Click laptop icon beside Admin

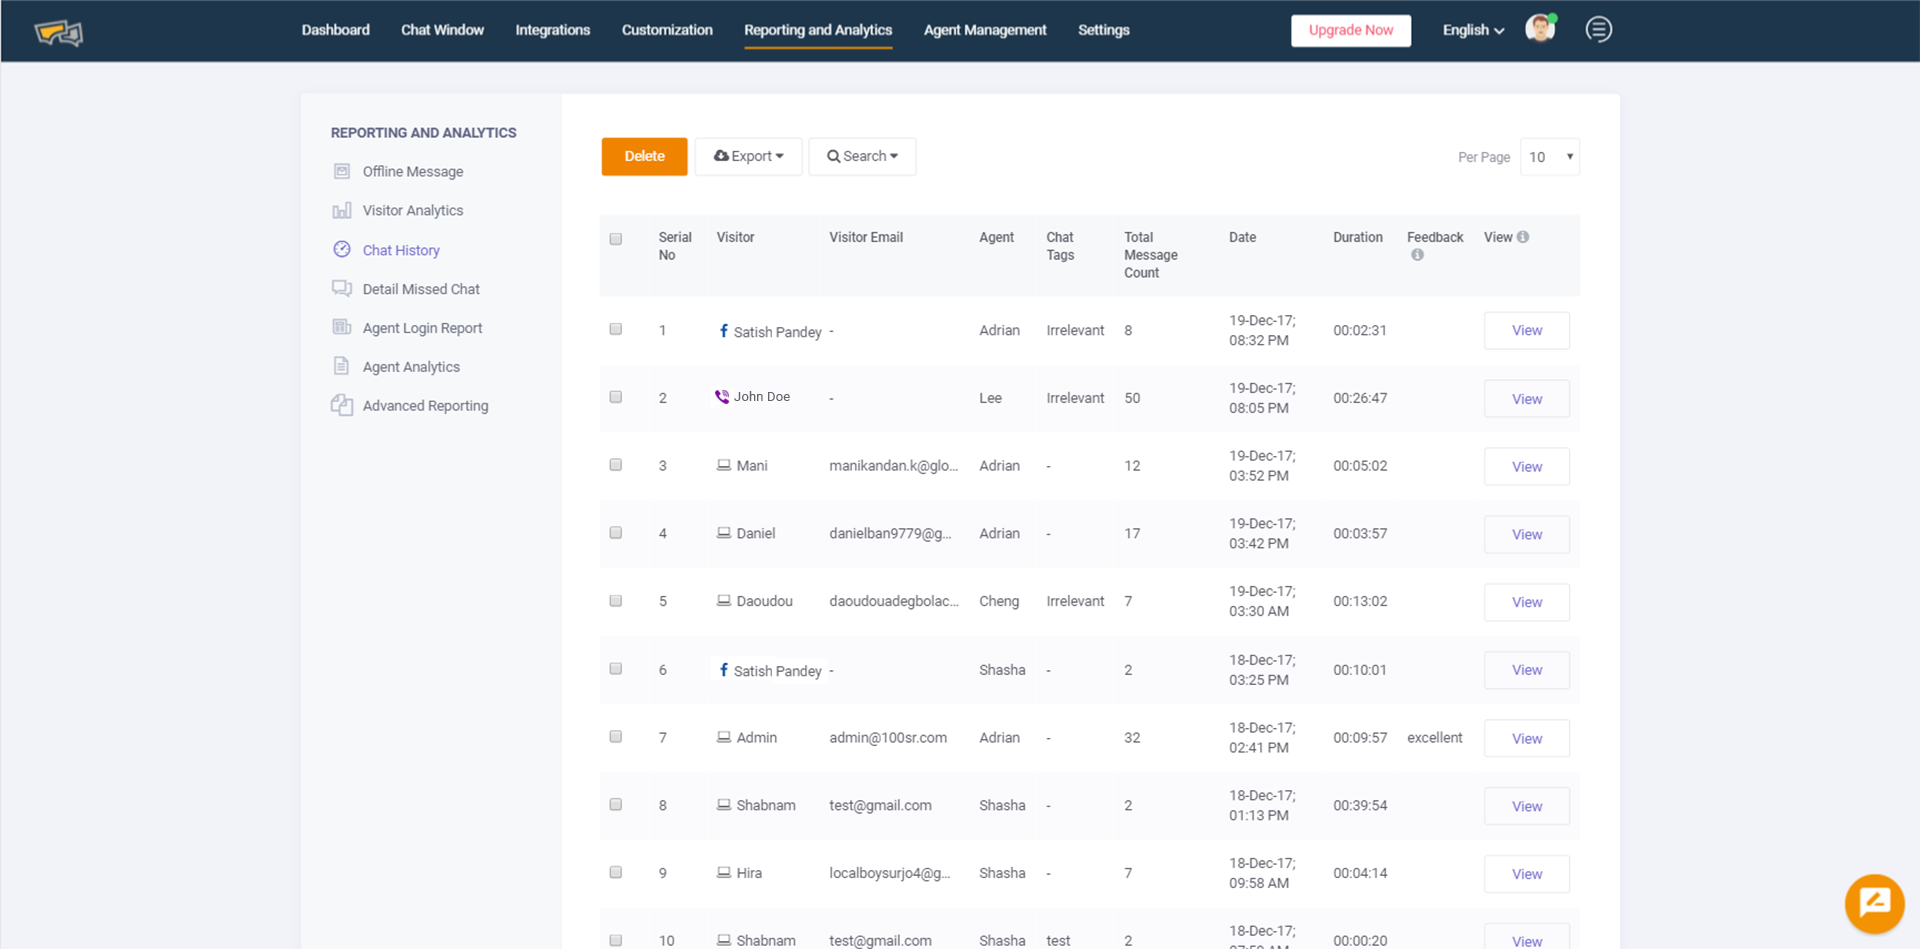coord(724,737)
